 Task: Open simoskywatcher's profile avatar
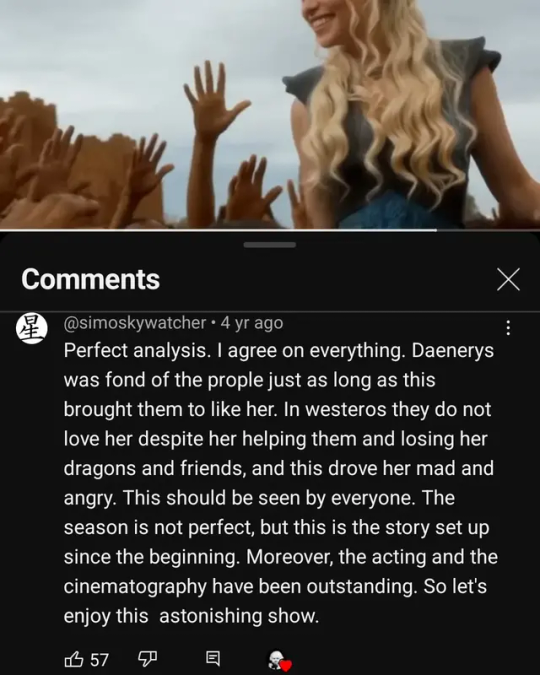[x=31, y=328]
